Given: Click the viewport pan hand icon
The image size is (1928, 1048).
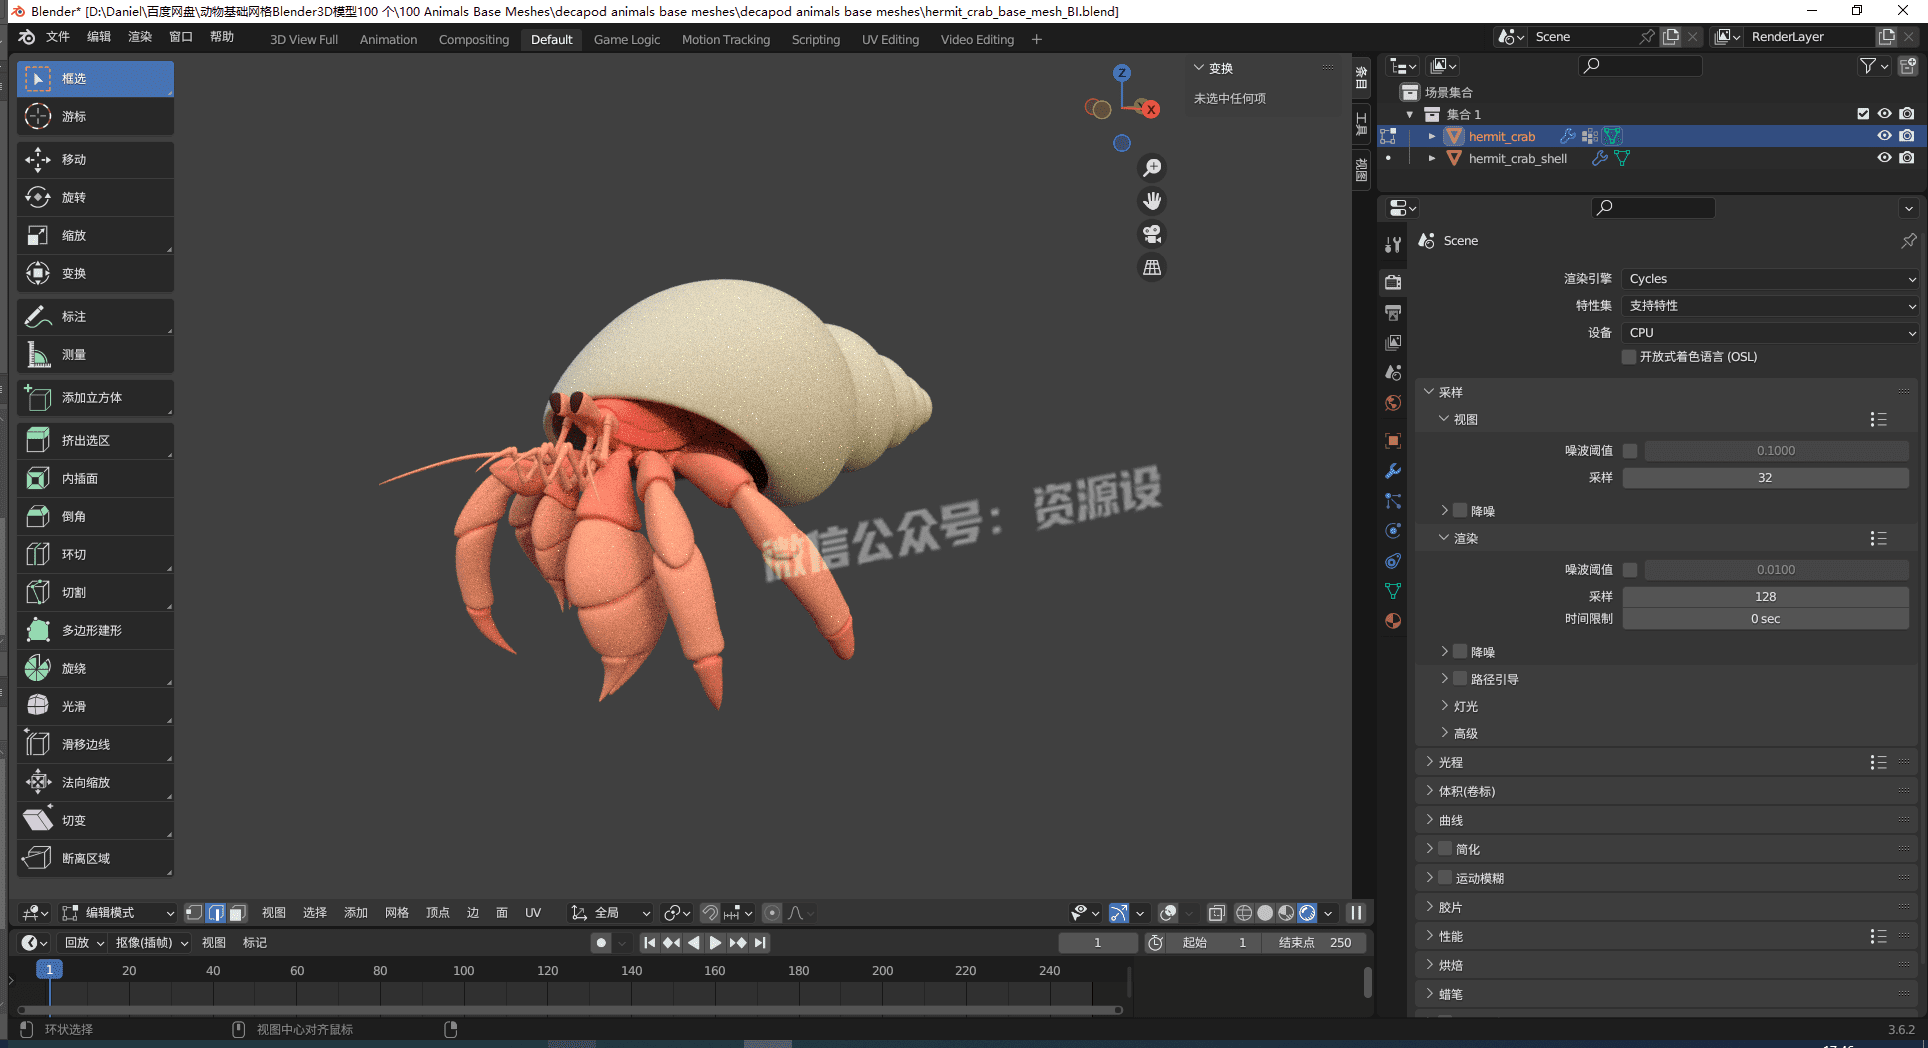Looking at the screenshot, I should coord(1152,201).
